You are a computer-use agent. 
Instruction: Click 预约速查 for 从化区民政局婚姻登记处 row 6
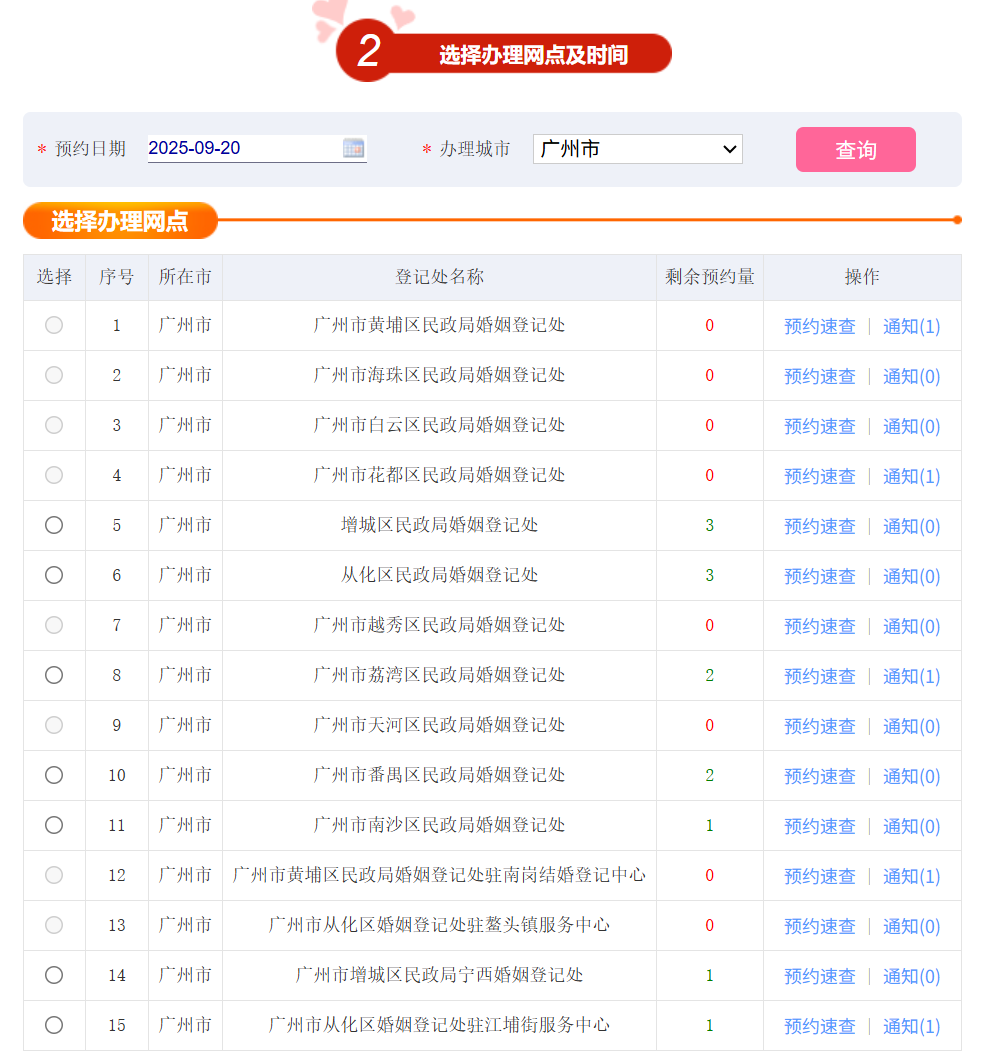(820, 576)
